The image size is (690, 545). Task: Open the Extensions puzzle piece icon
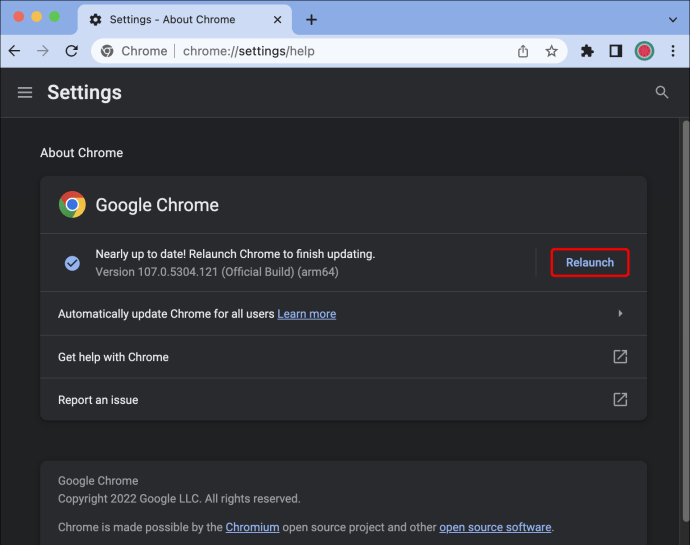point(587,52)
